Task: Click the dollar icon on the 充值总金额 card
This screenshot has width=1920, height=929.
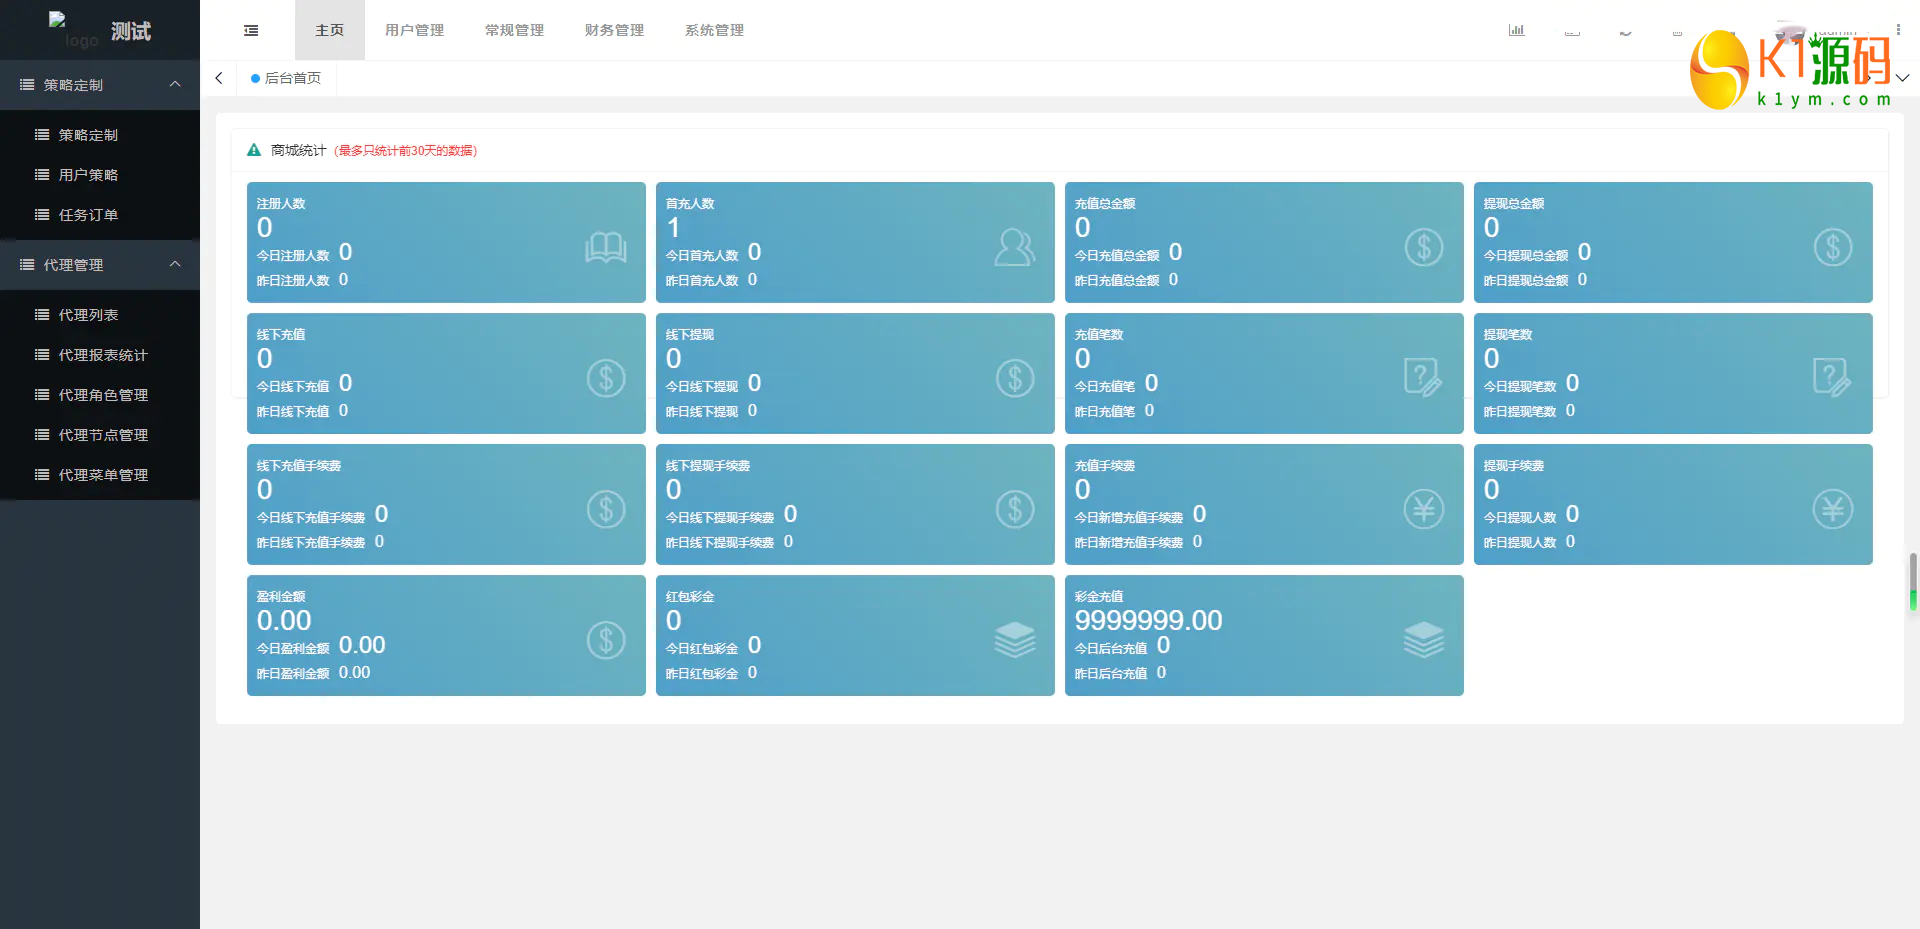Action: tap(1424, 247)
